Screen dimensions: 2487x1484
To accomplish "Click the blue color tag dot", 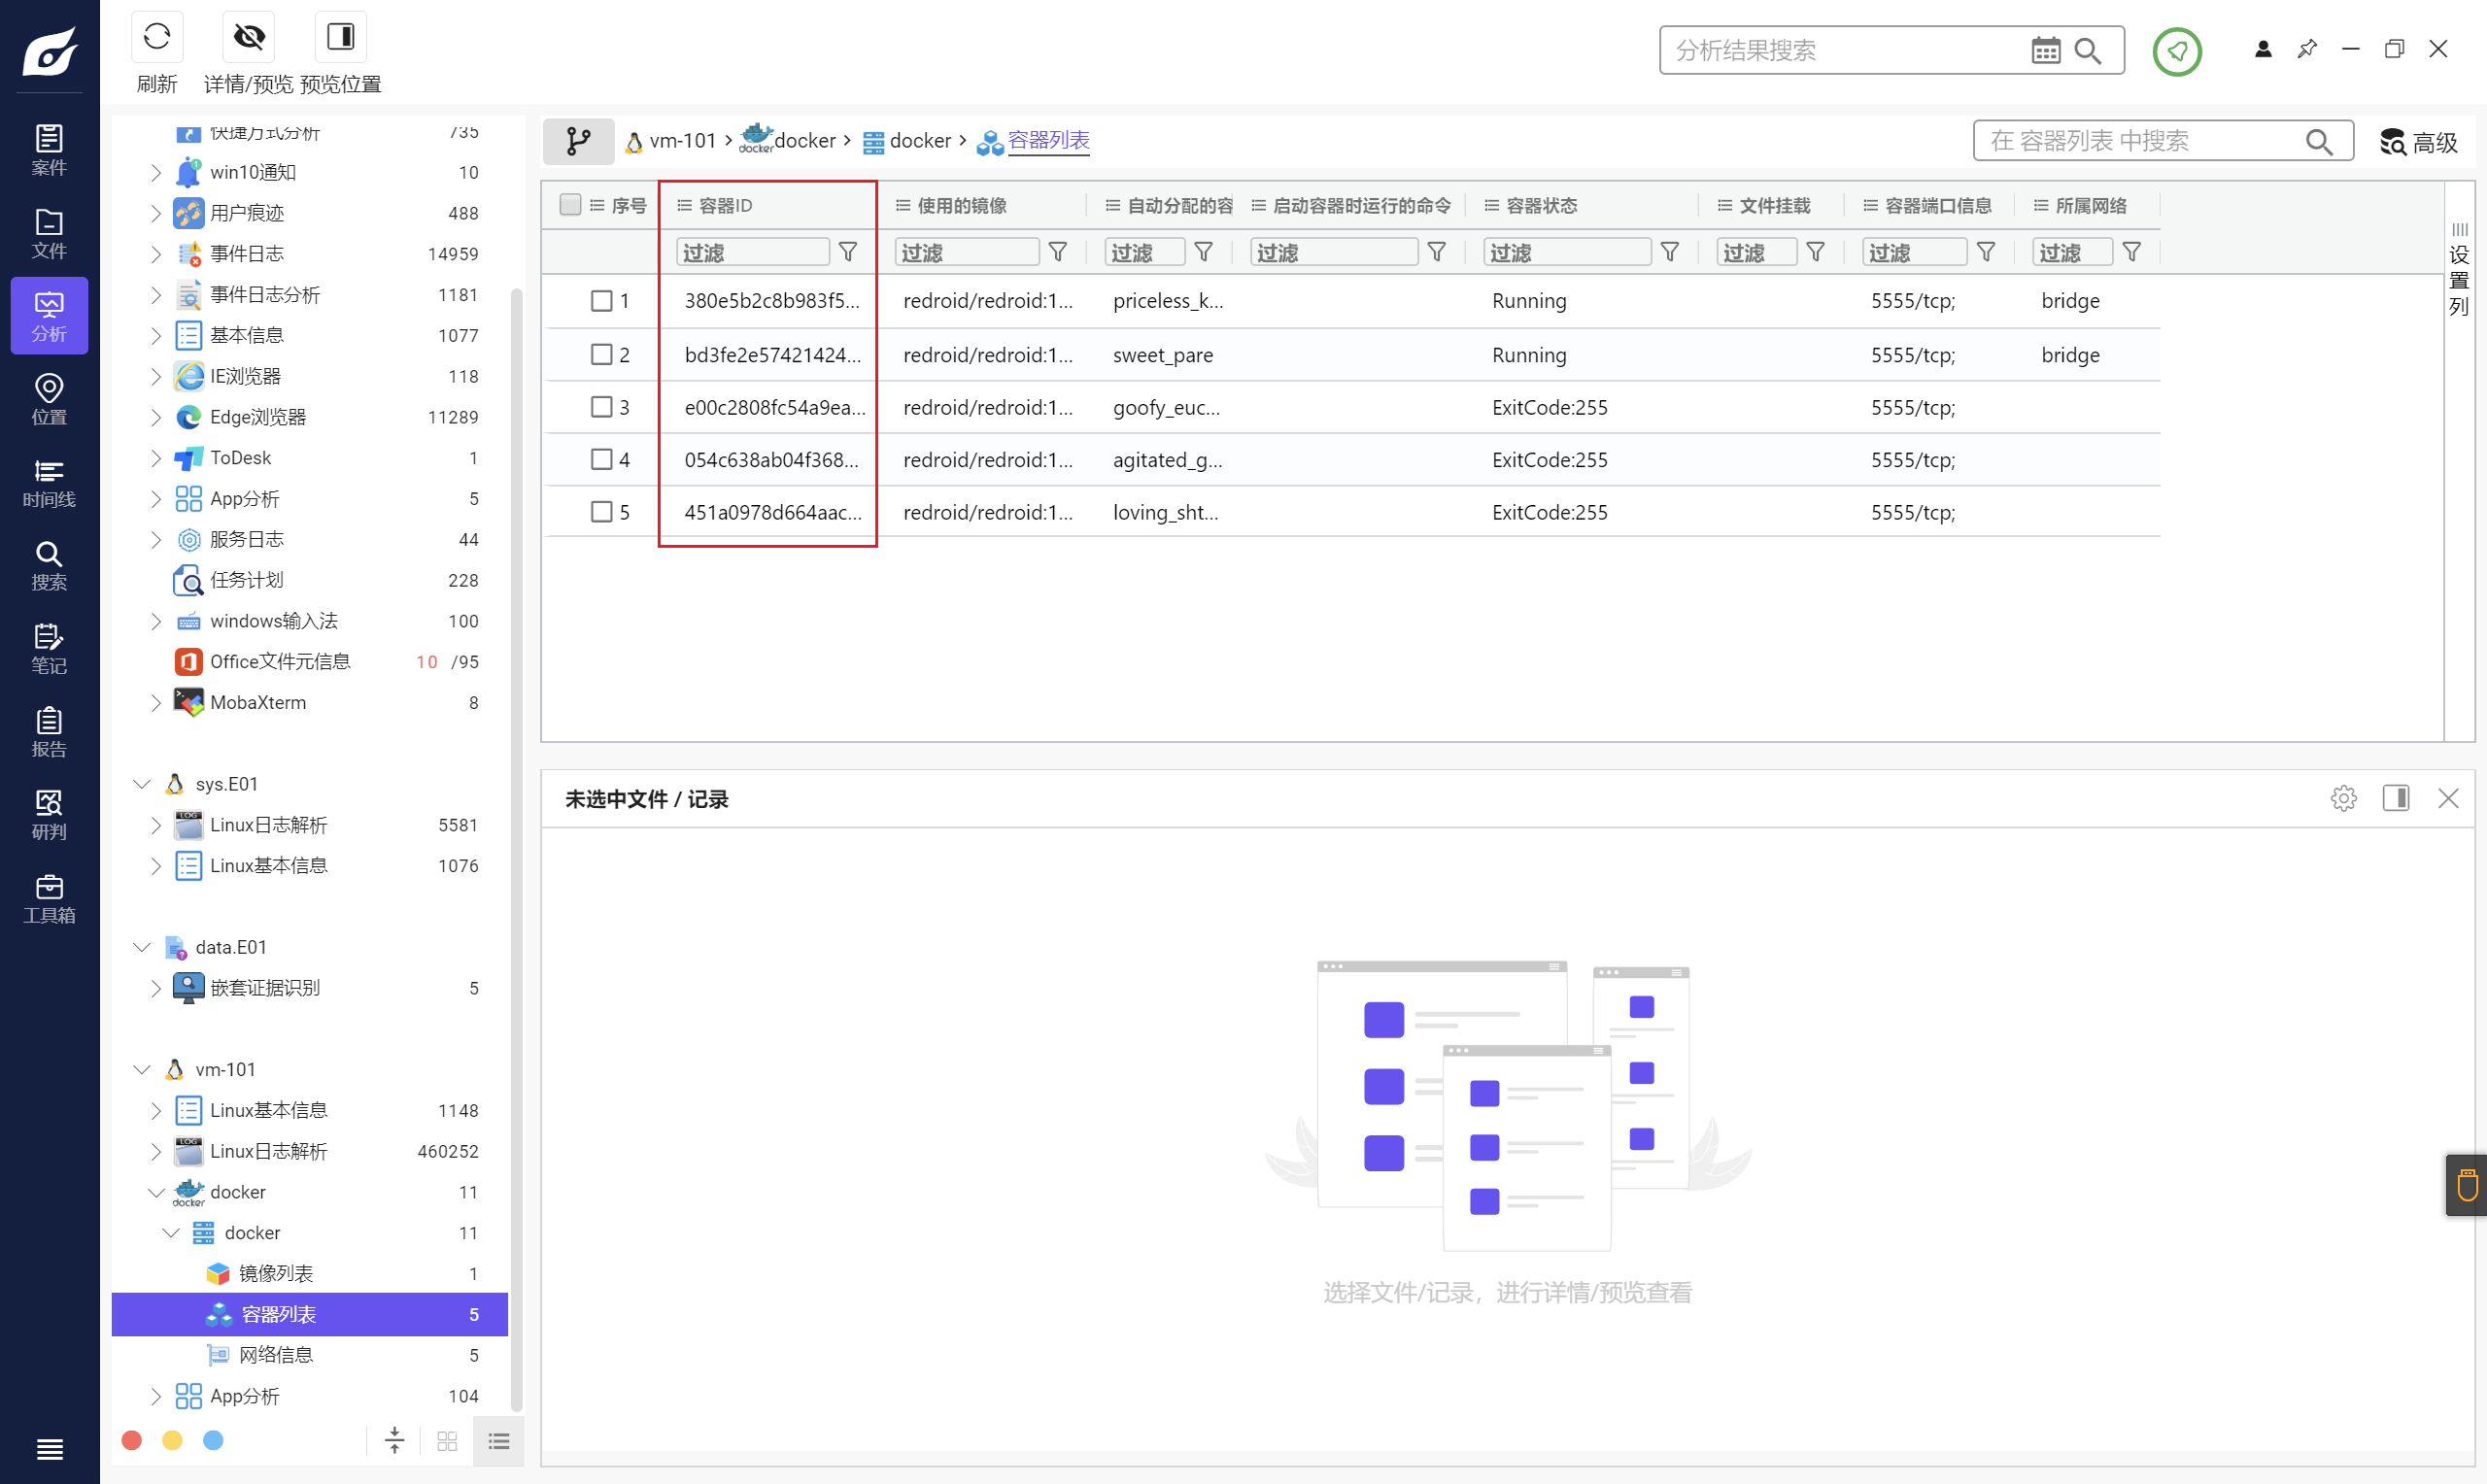I will pyautogui.click(x=213, y=1440).
